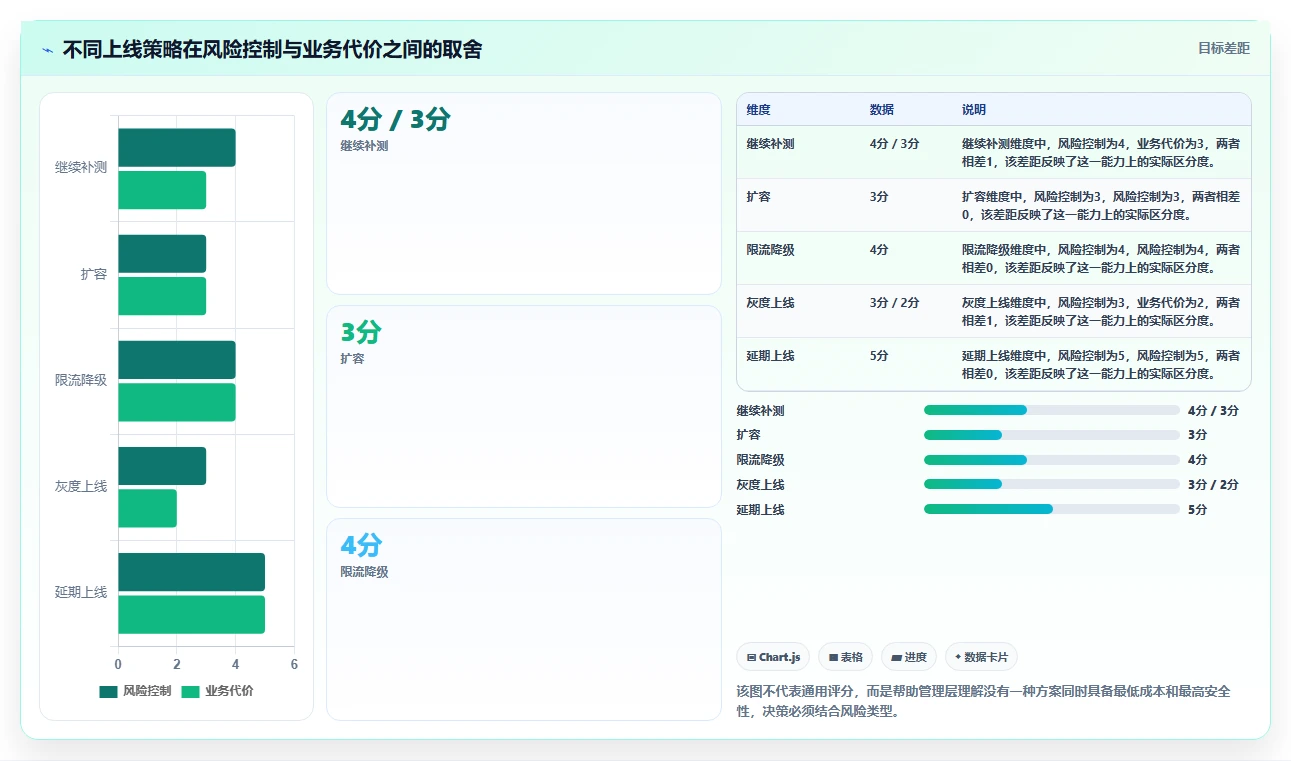Open the Chart.js tag chip
Screen dimensions: 1291x761
[x=773, y=657]
